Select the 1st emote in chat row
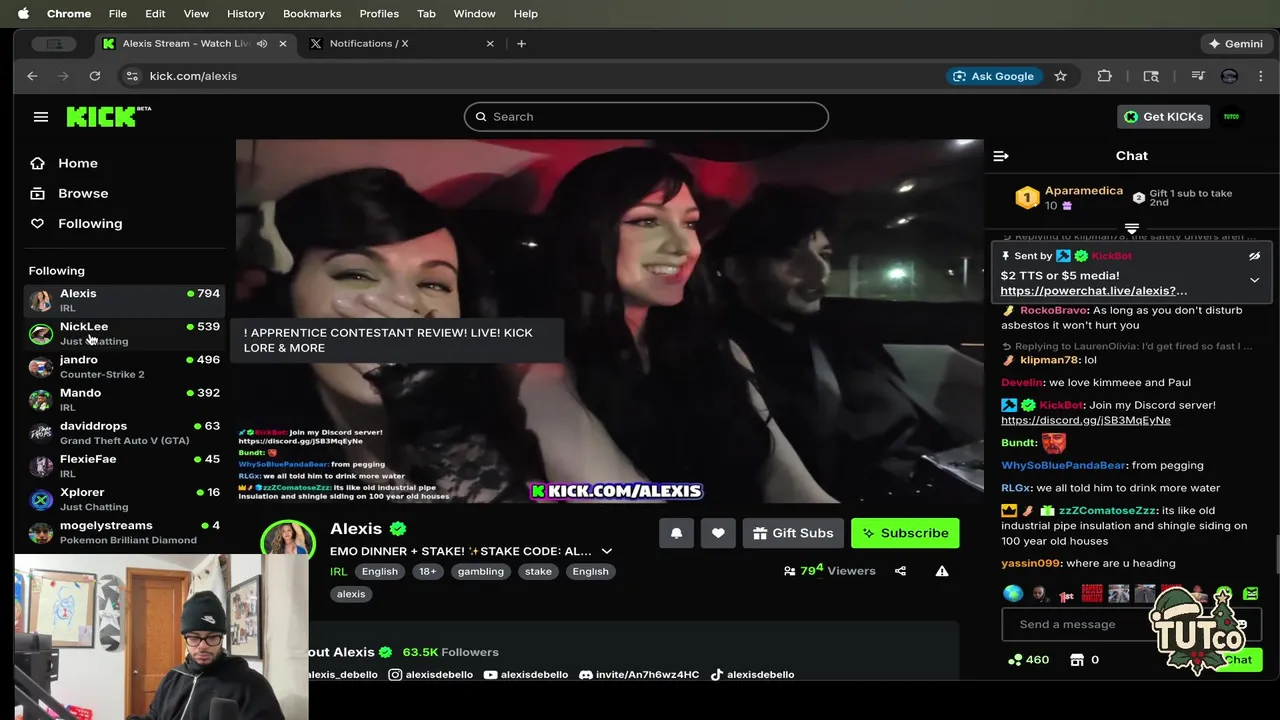The width and height of the screenshot is (1280, 720). (1067, 594)
